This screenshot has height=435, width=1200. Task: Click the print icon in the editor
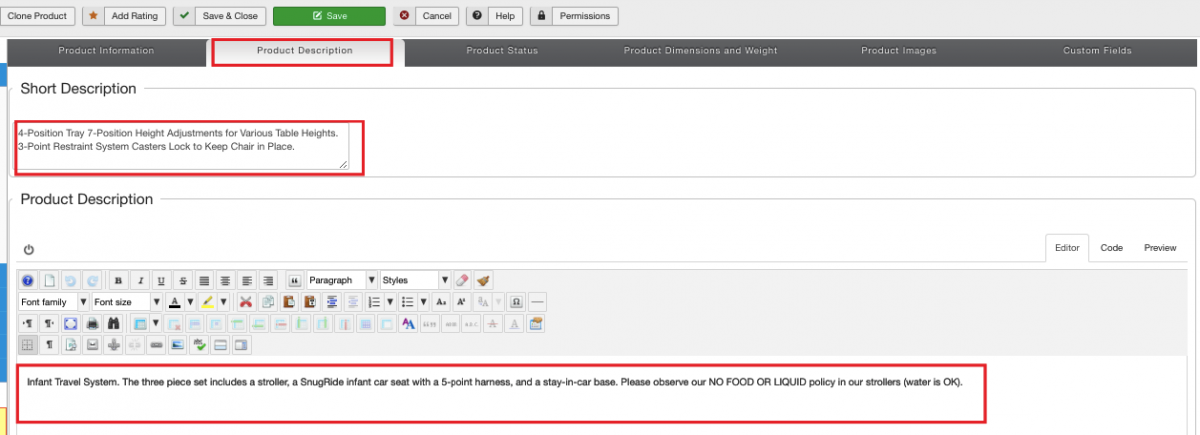93,324
